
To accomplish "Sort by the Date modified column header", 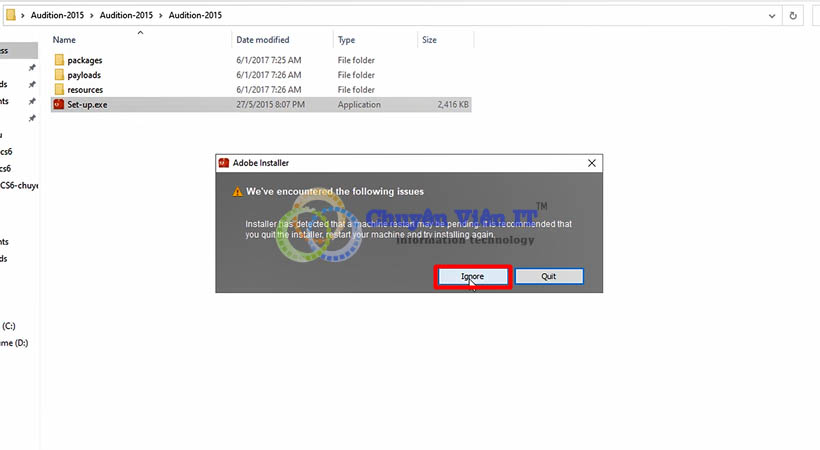I will point(263,40).
